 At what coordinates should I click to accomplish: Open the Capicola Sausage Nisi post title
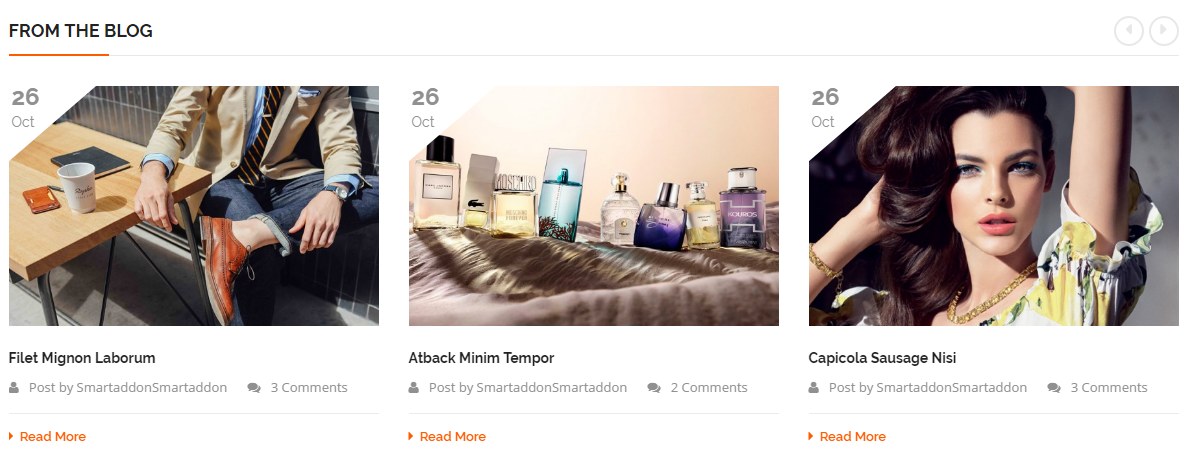(882, 358)
